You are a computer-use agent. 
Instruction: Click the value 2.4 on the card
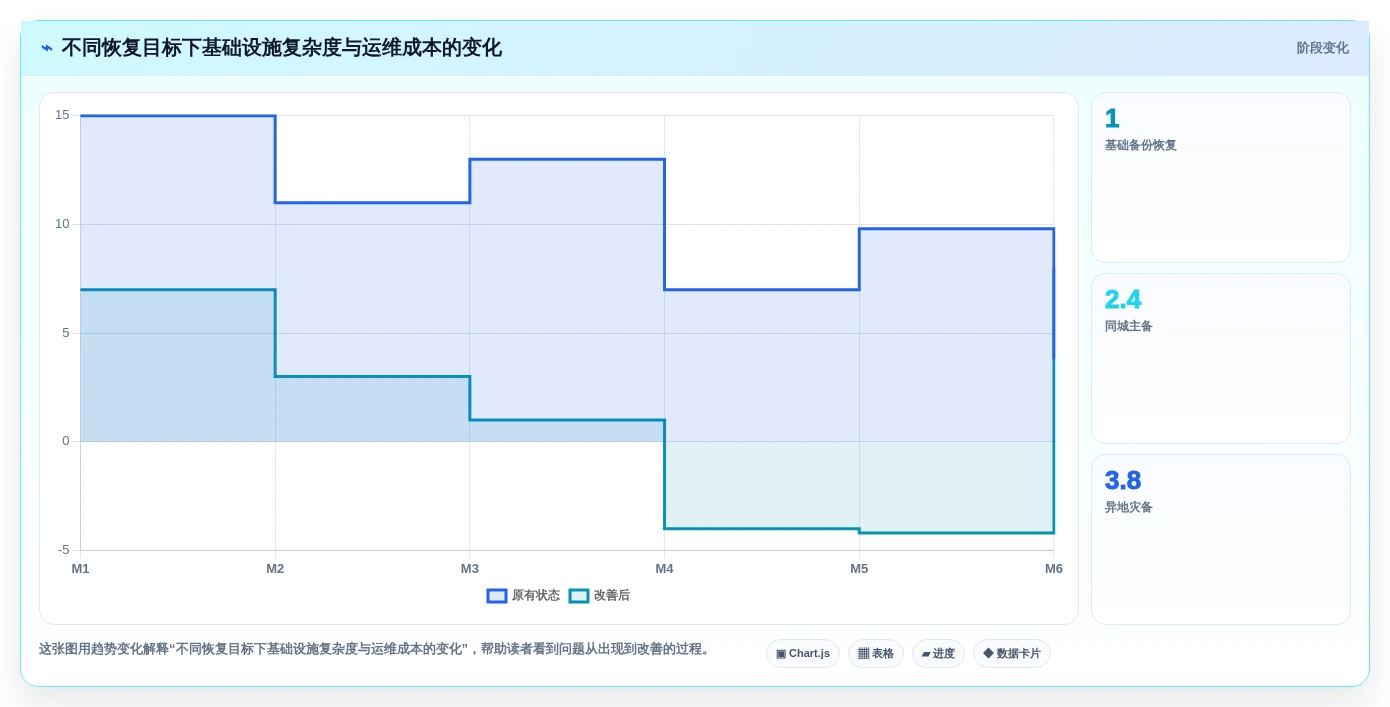tap(1123, 300)
